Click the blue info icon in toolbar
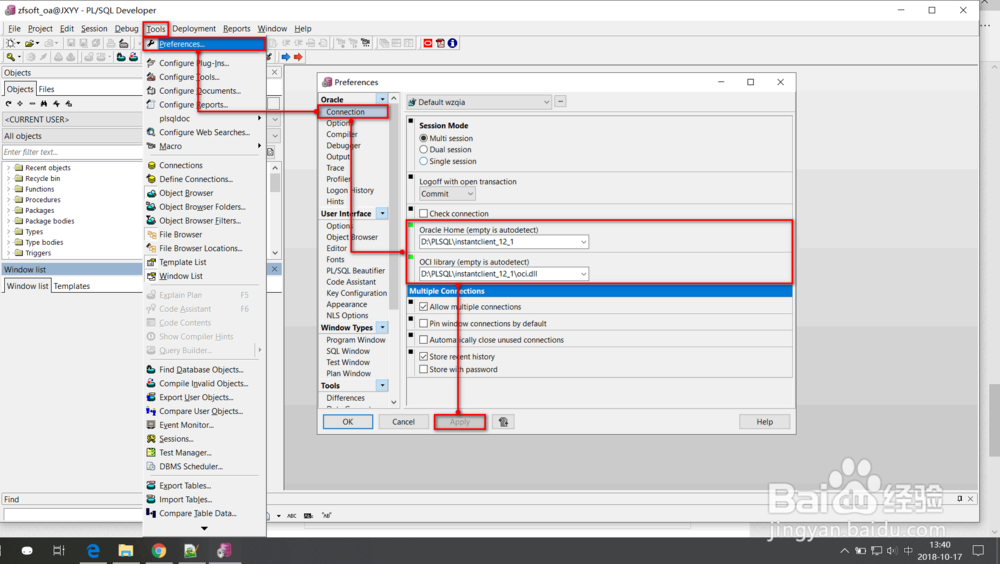The height and width of the screenshot is (564, 1000). (452, 43)
